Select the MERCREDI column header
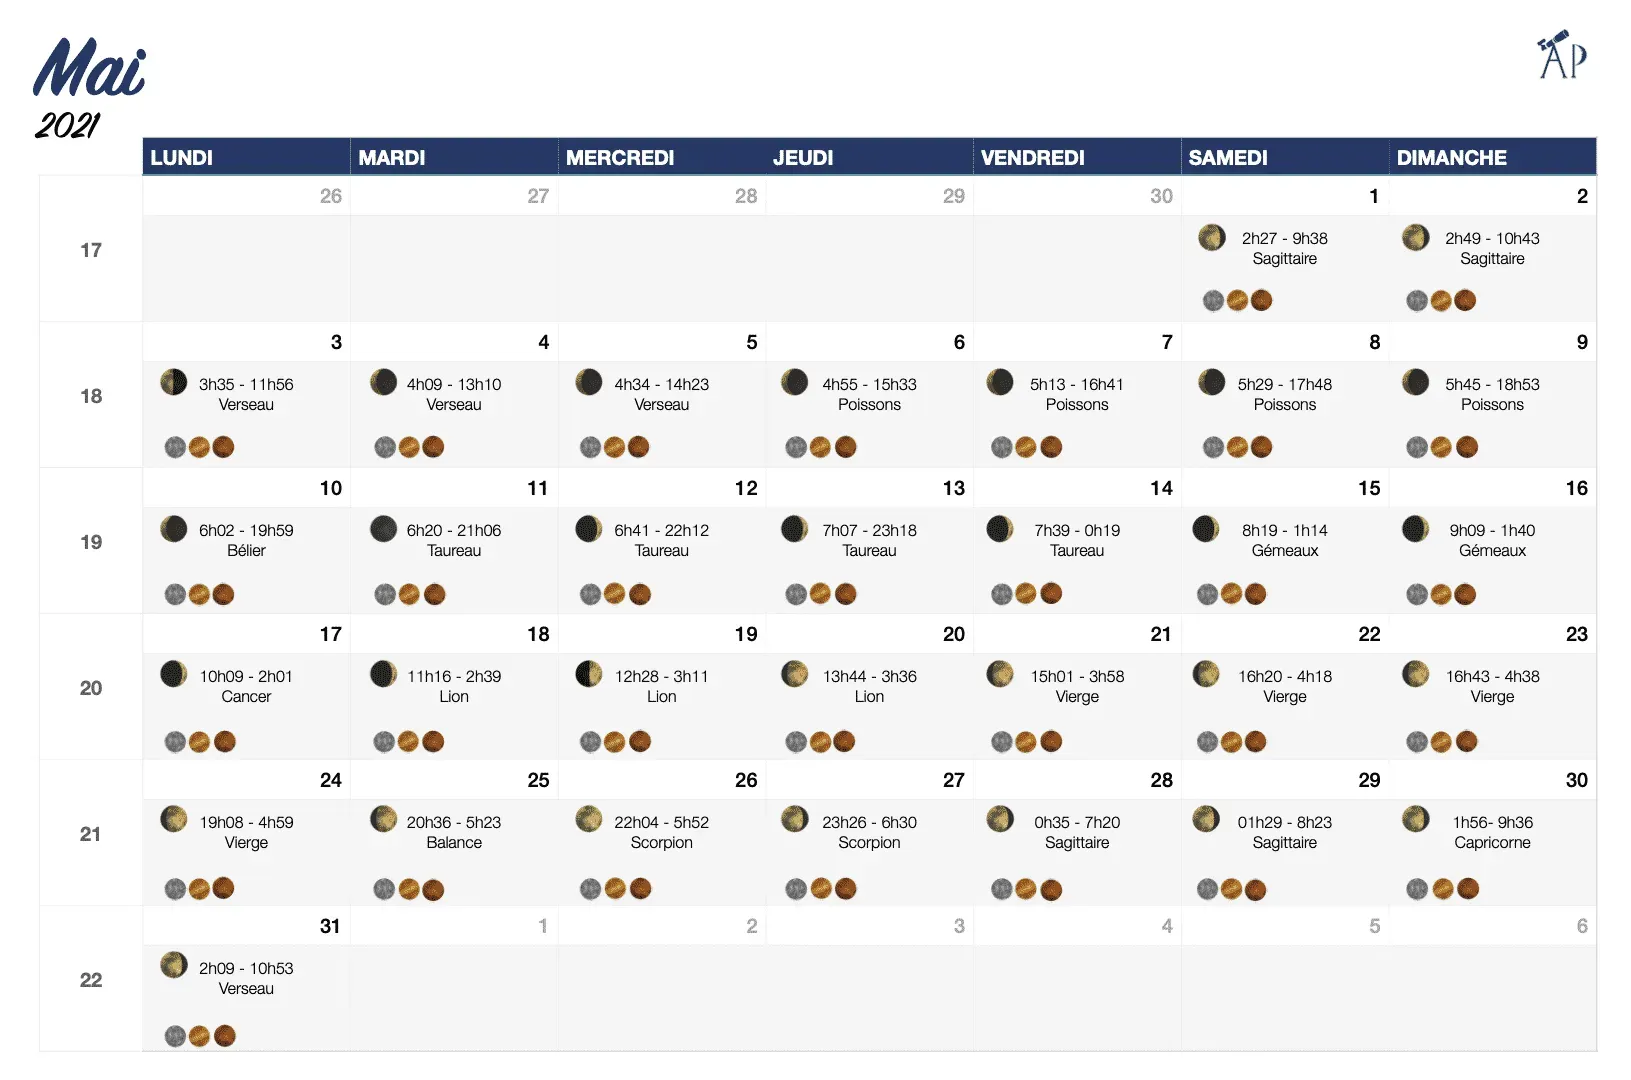This screenshot has height=1080, width=1631. pyautogui.click(x=620, y=158)
